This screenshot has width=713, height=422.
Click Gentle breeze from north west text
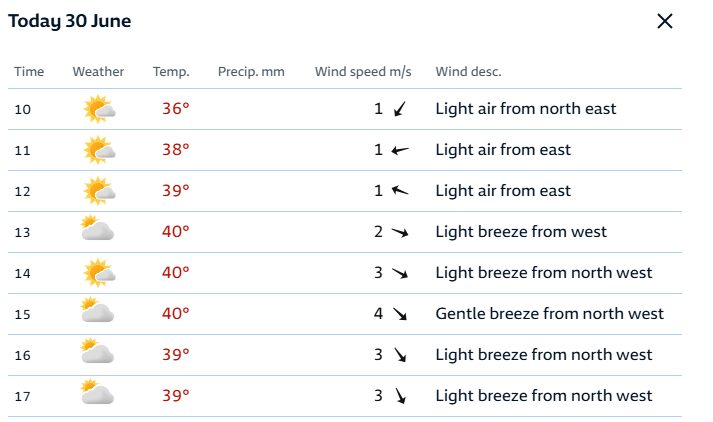coord(549,314)
